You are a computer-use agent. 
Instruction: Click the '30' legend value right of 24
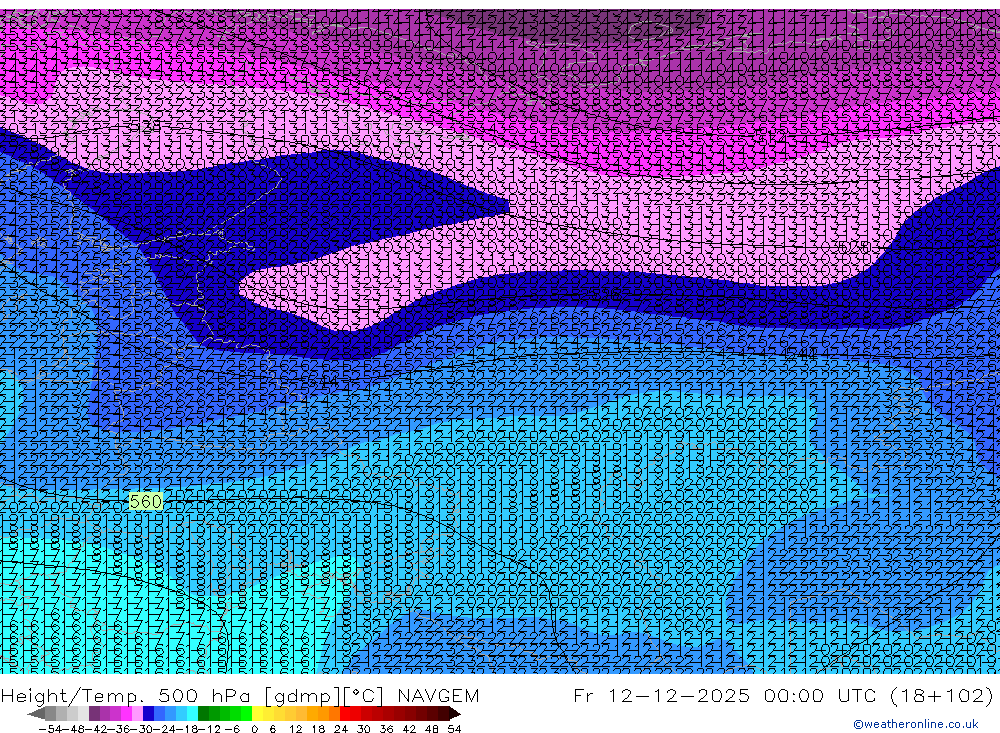tap(364, 729)
